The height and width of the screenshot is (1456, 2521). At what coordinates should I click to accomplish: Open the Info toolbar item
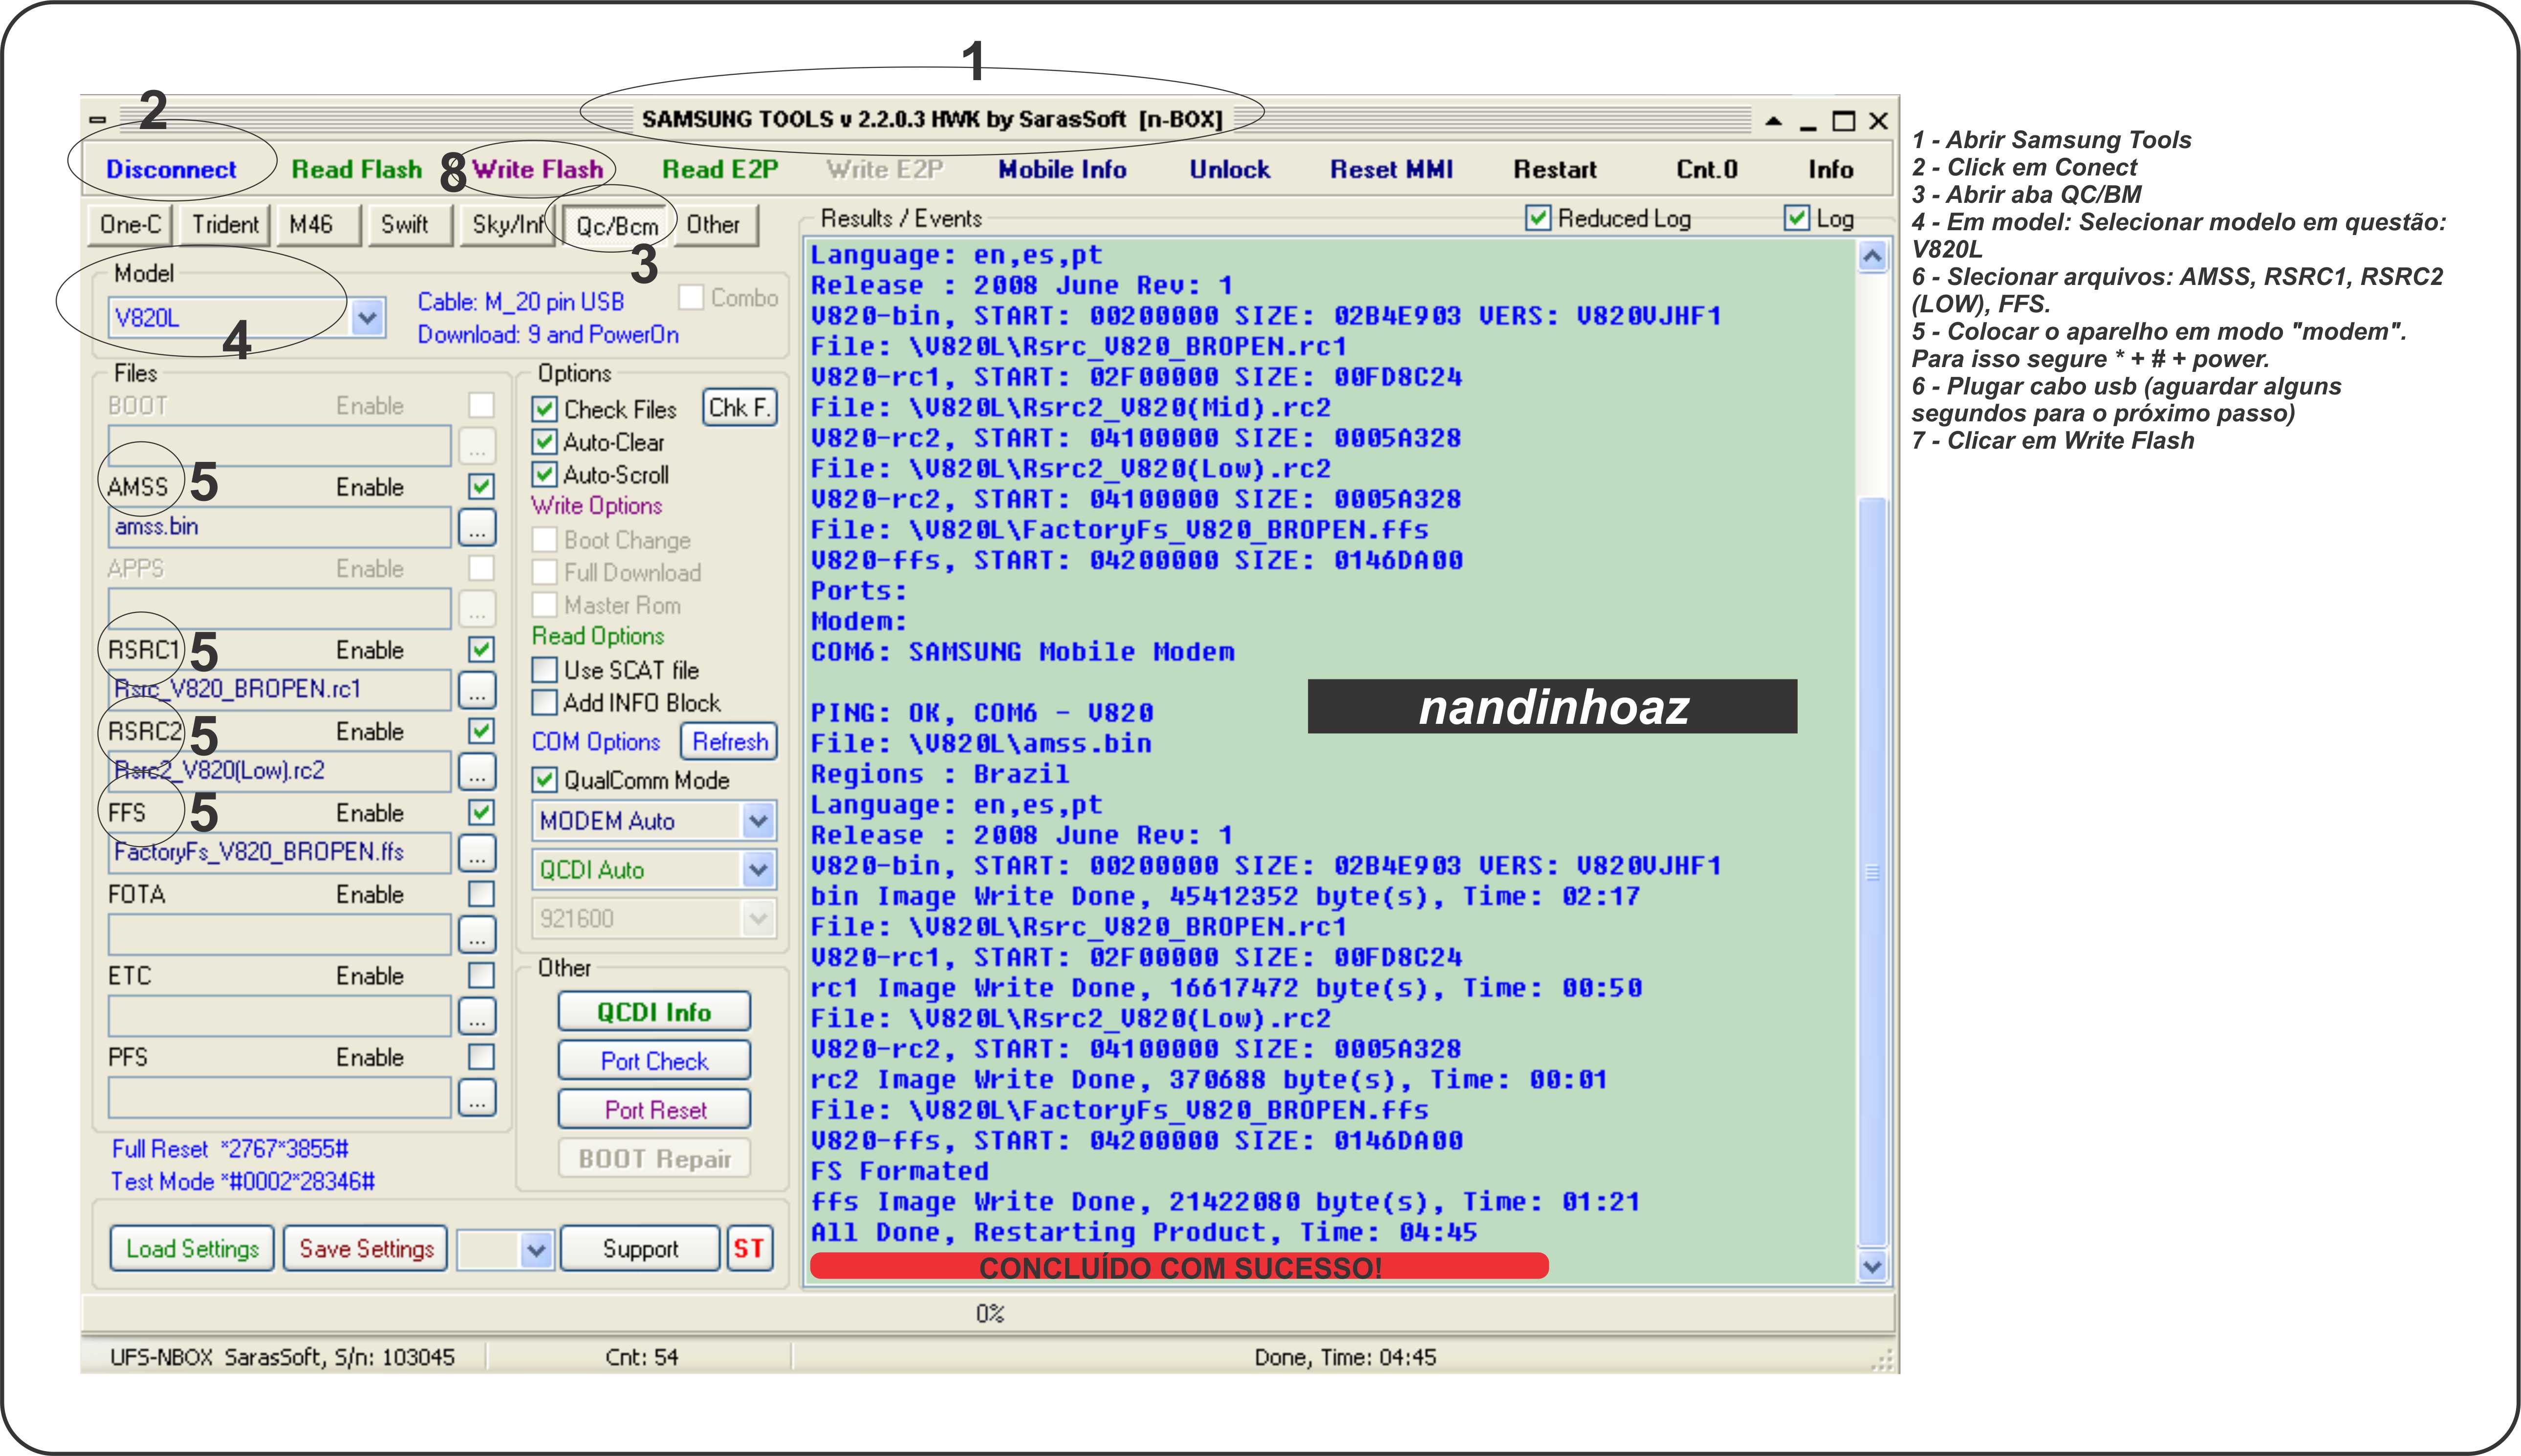(1830, 169)
